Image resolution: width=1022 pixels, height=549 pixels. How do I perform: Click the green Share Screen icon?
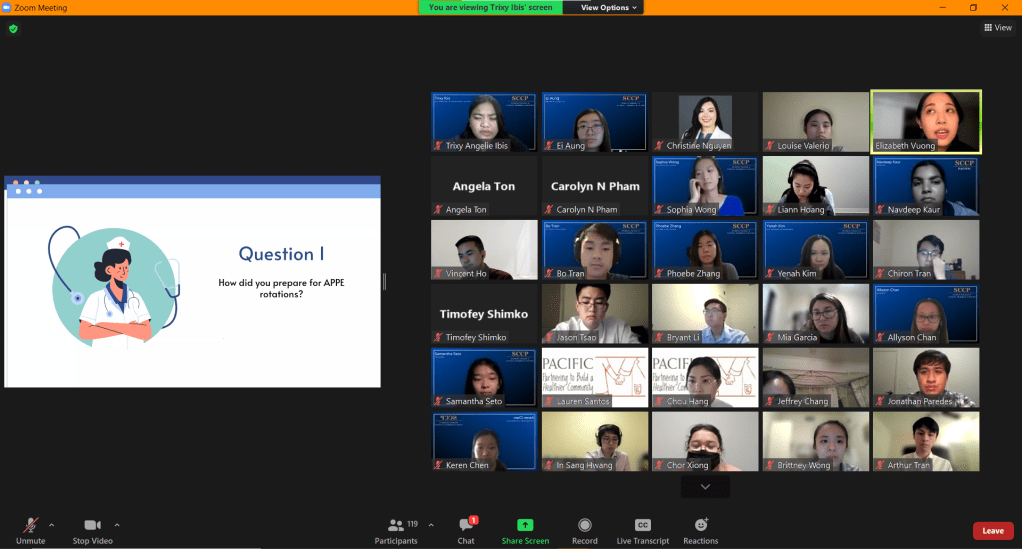(525, 530)
